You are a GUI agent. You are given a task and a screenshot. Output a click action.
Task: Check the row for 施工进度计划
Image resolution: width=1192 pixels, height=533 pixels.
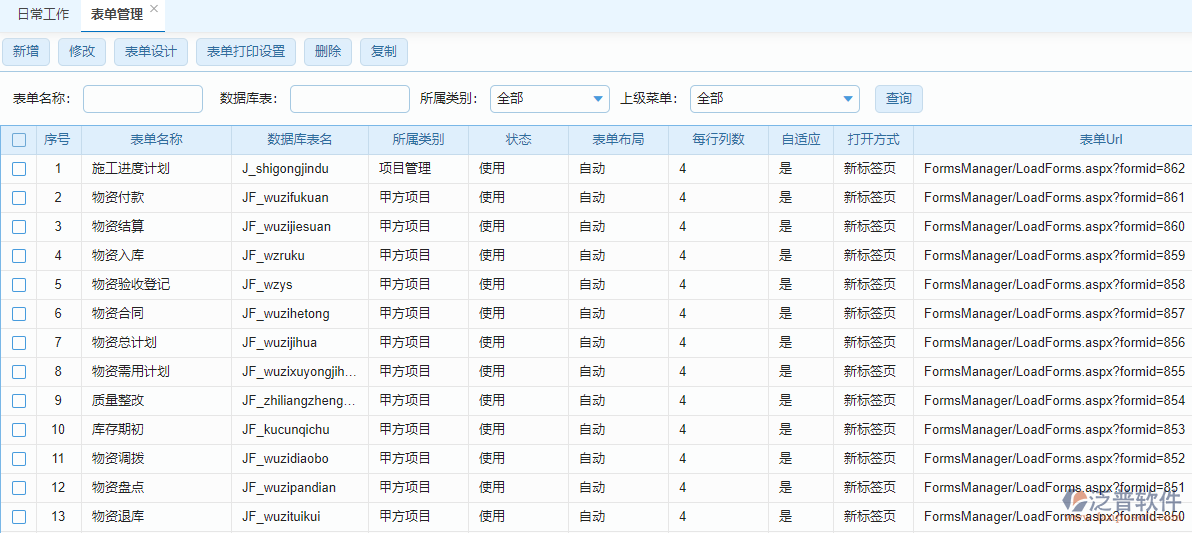click(x=19, y=169)
